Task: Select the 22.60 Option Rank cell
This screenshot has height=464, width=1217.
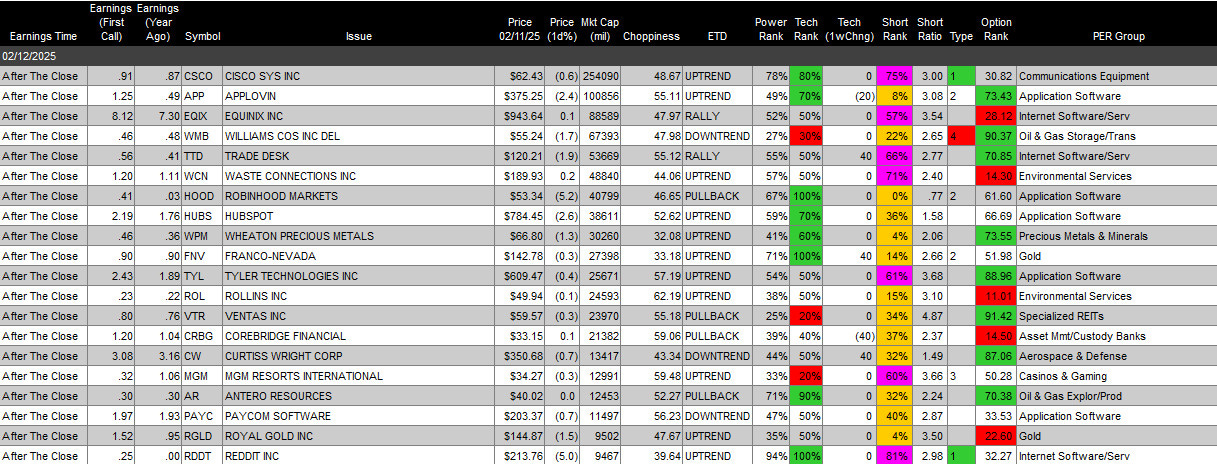Action: pos(996,436)
